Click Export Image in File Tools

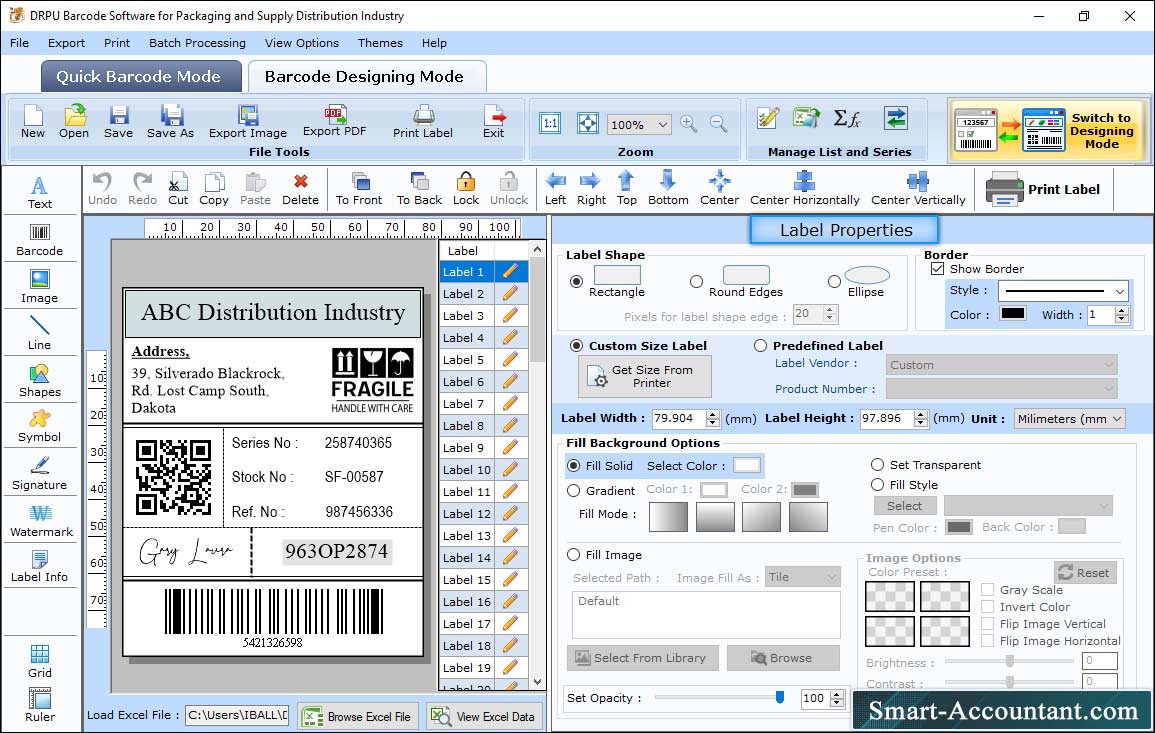click(x=248, y=122)
